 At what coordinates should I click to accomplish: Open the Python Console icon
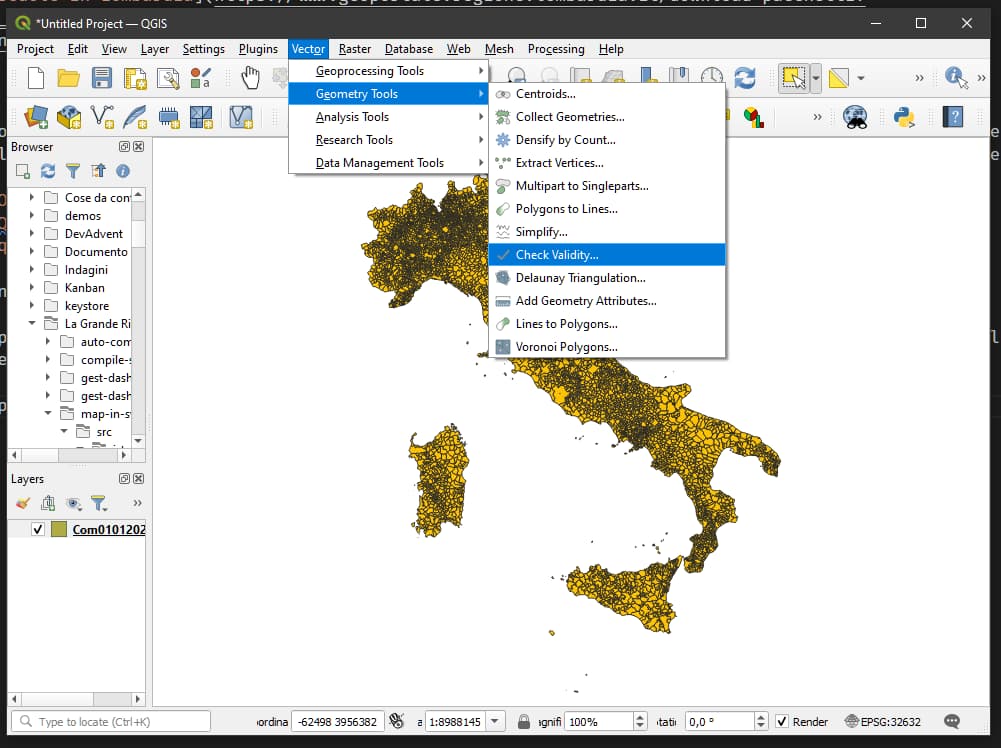905,117
